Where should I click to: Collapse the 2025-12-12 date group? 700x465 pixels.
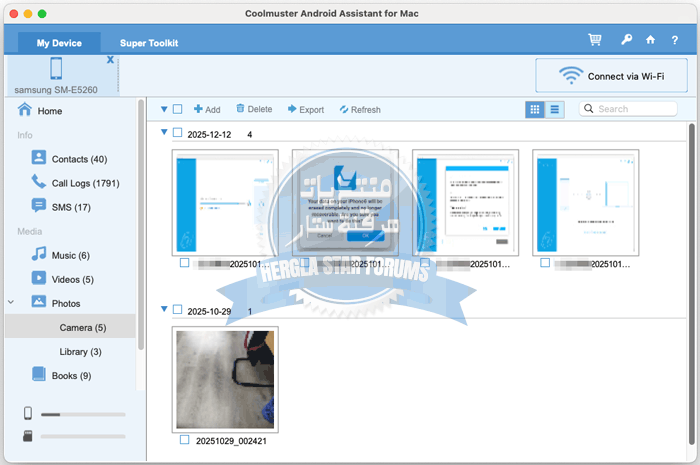[x=164, y=133]
